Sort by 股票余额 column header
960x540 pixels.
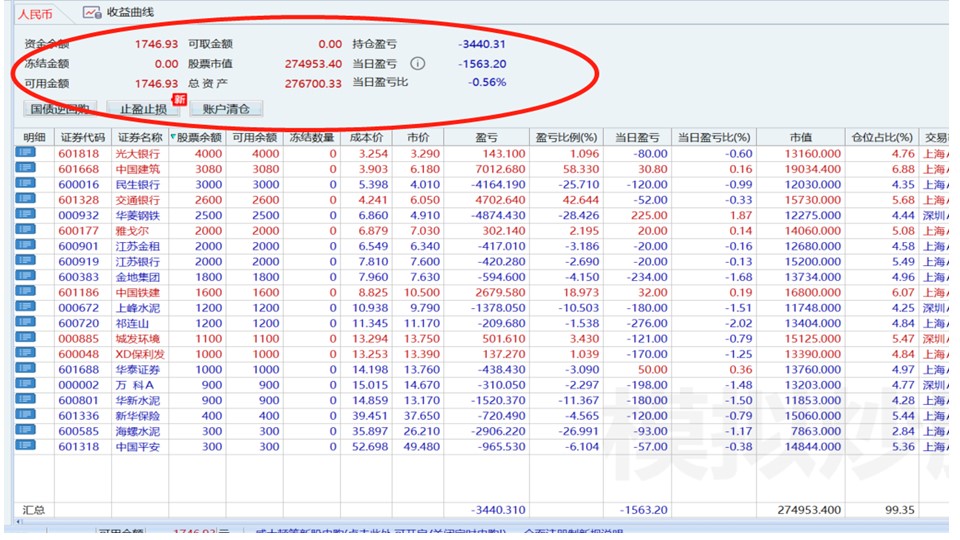point(198,137)
